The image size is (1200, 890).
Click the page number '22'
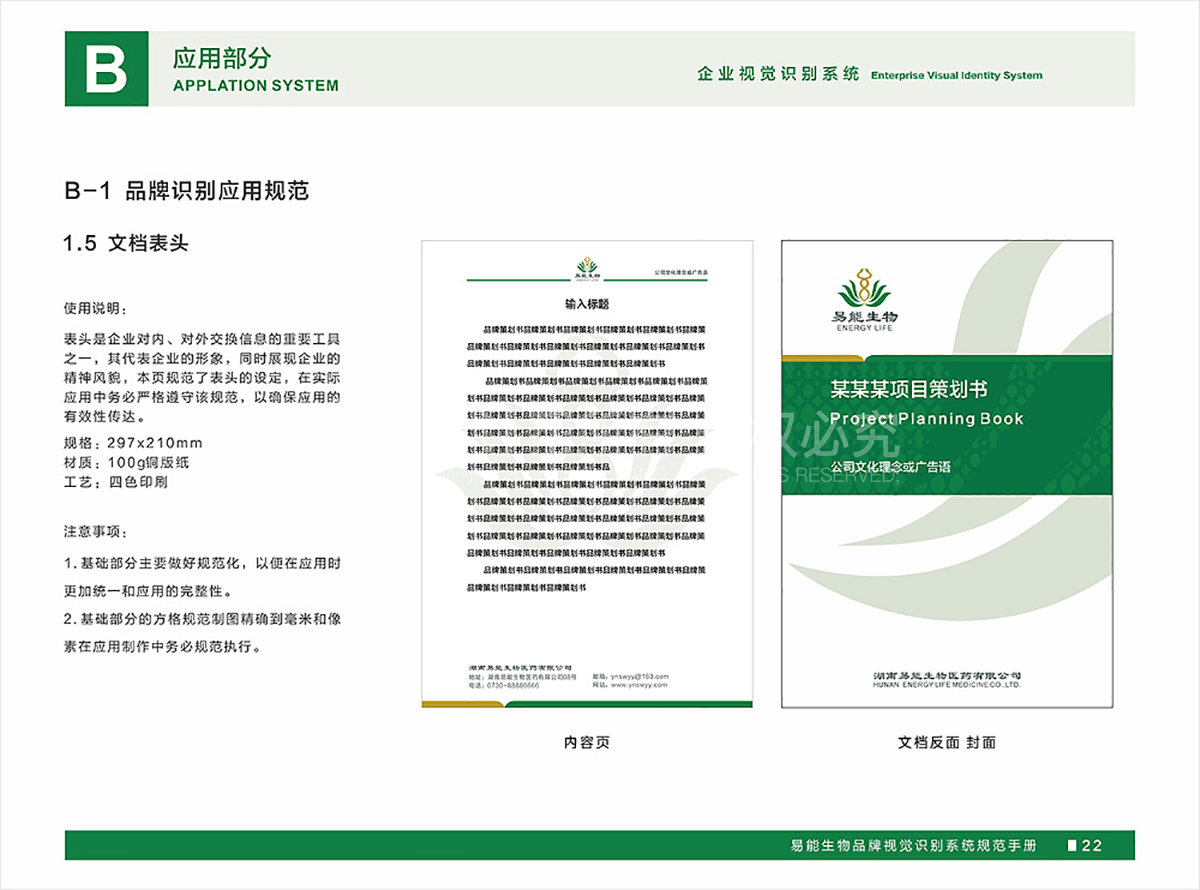pos(1092,846)
